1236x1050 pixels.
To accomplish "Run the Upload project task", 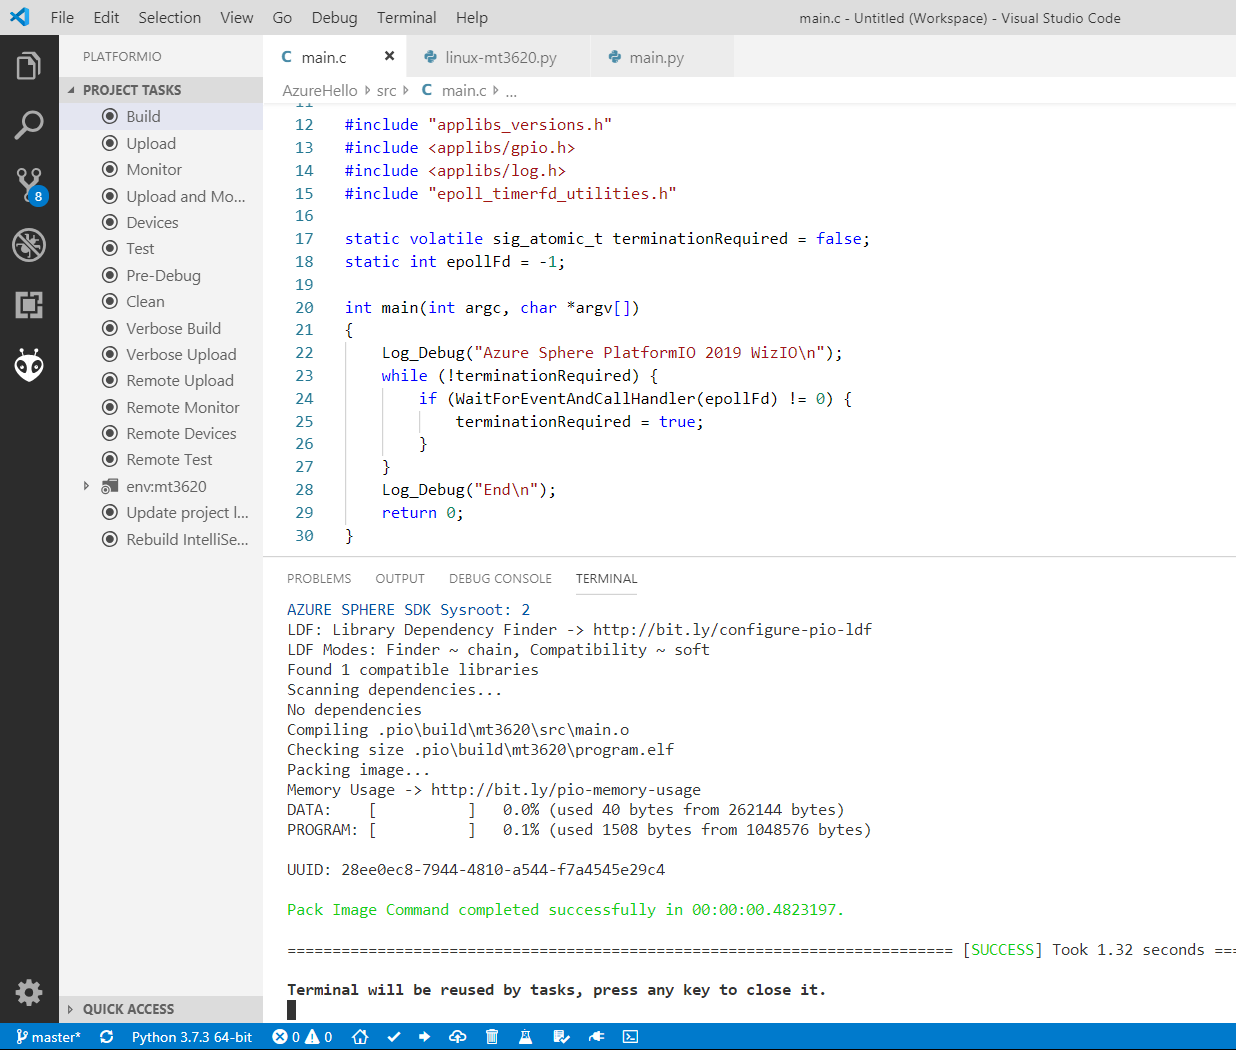I will point(161,143).
